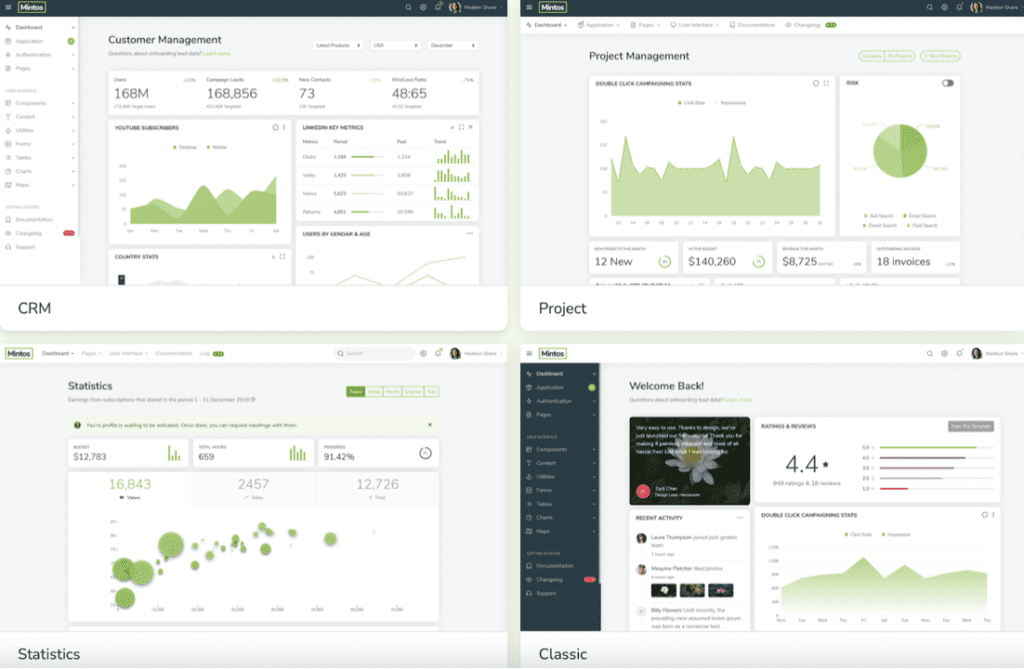This screenshot has width=1024, height=669.
Task: Click search icon in CRM panel header
Action: click(408, 7)
